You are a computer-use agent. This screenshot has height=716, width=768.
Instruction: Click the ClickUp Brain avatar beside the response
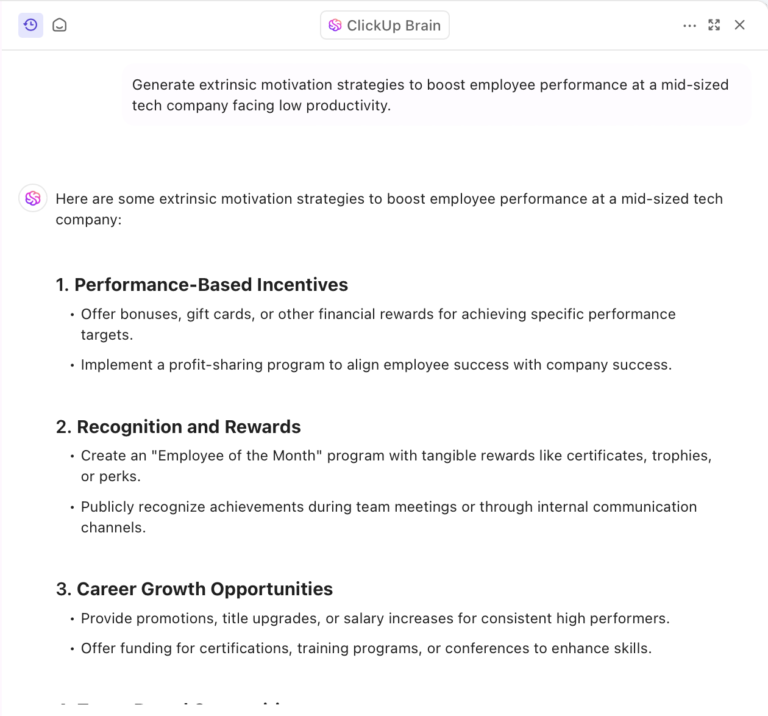click(33, 198)
